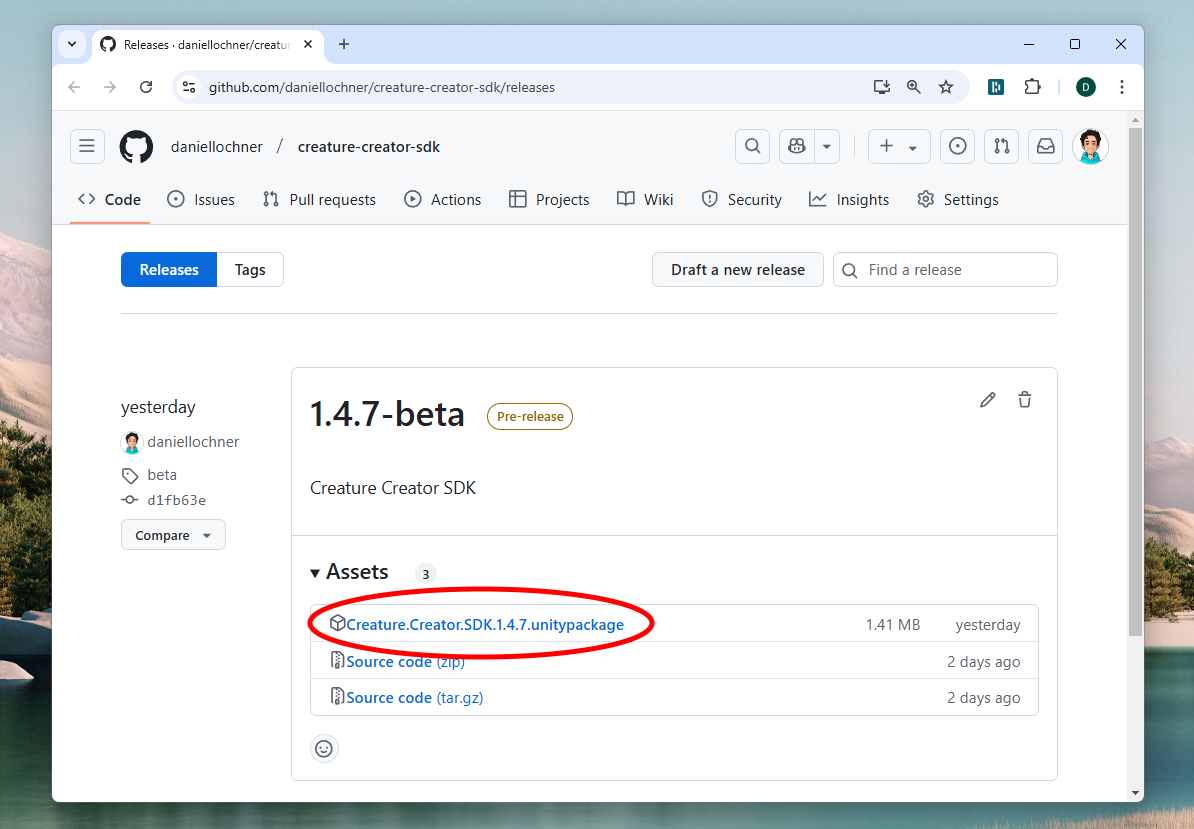
Task: Open repository Settings tab
Action: click(x=958, y=199)
